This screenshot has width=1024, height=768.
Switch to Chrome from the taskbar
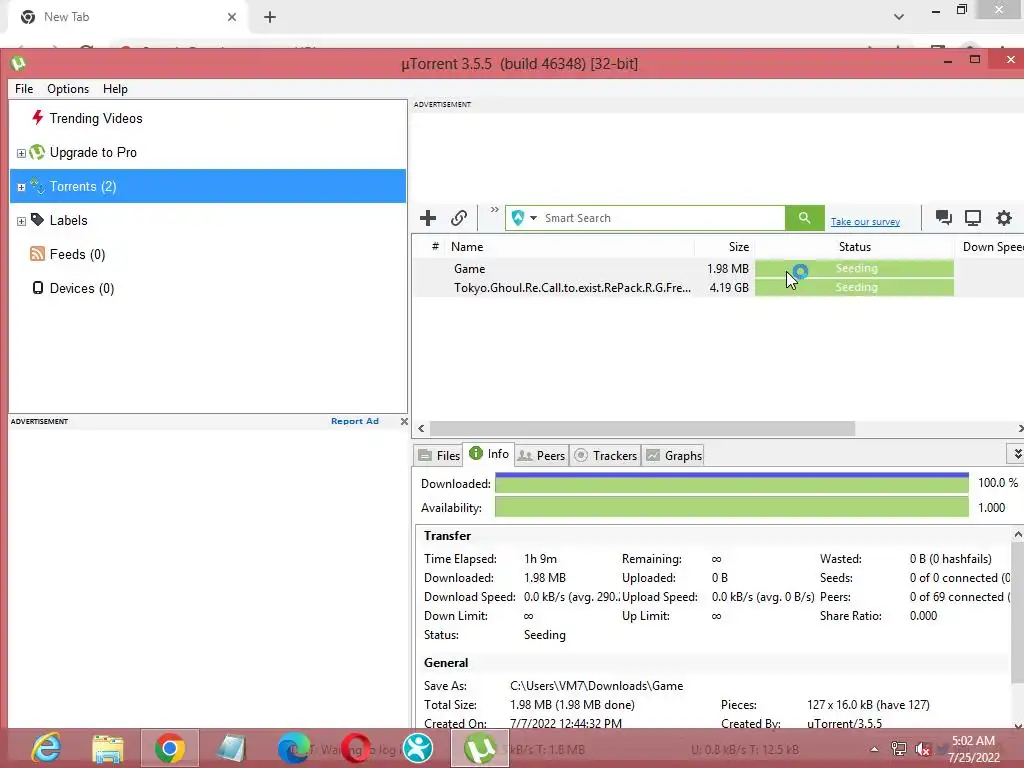[170, 748]
